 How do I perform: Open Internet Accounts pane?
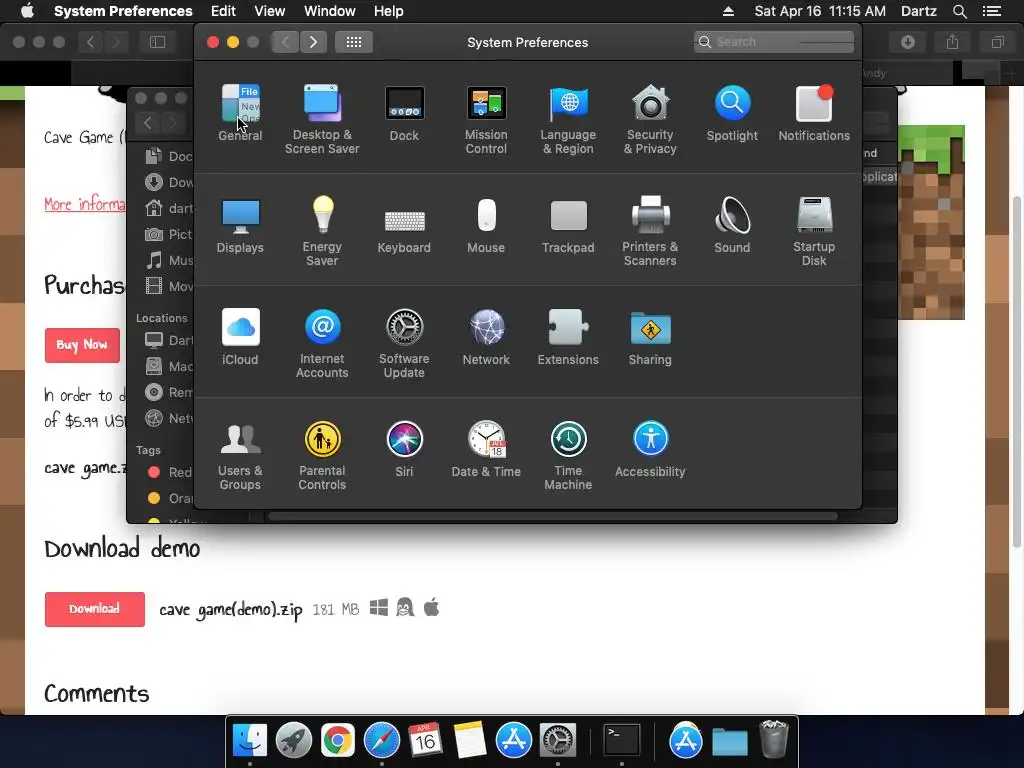[322, 344]
